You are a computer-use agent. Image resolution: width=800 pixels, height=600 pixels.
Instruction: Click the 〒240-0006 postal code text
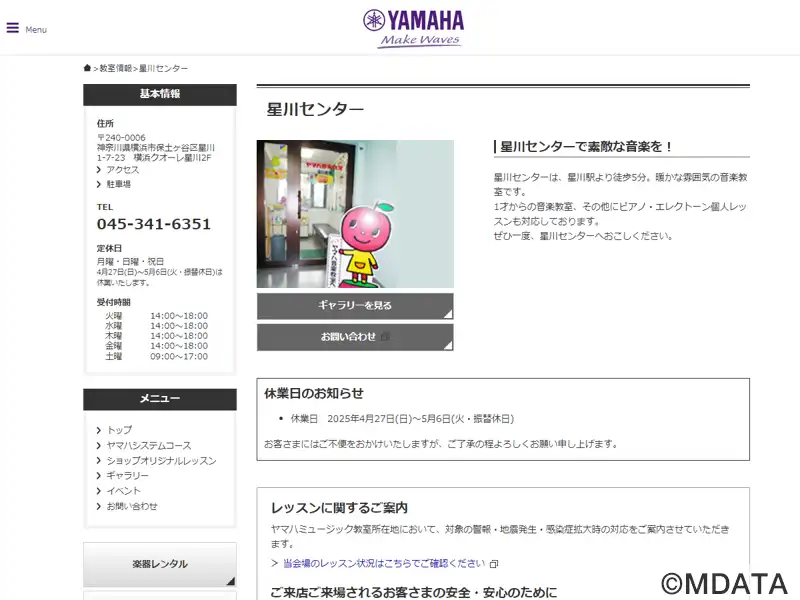click(121, 138)
